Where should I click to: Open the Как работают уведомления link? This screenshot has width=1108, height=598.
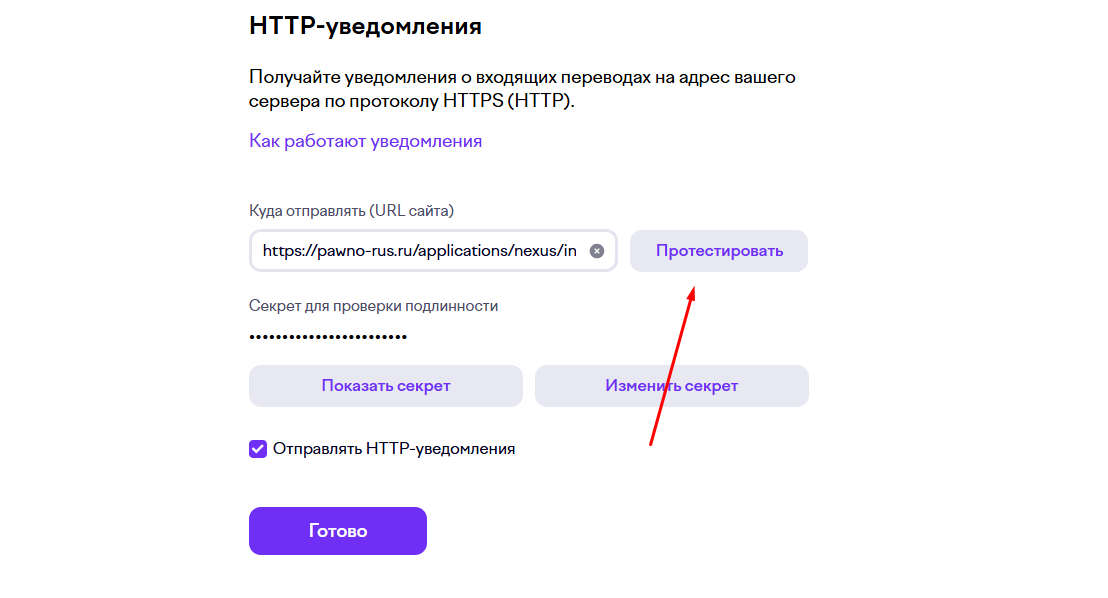(x=365, y=141)
